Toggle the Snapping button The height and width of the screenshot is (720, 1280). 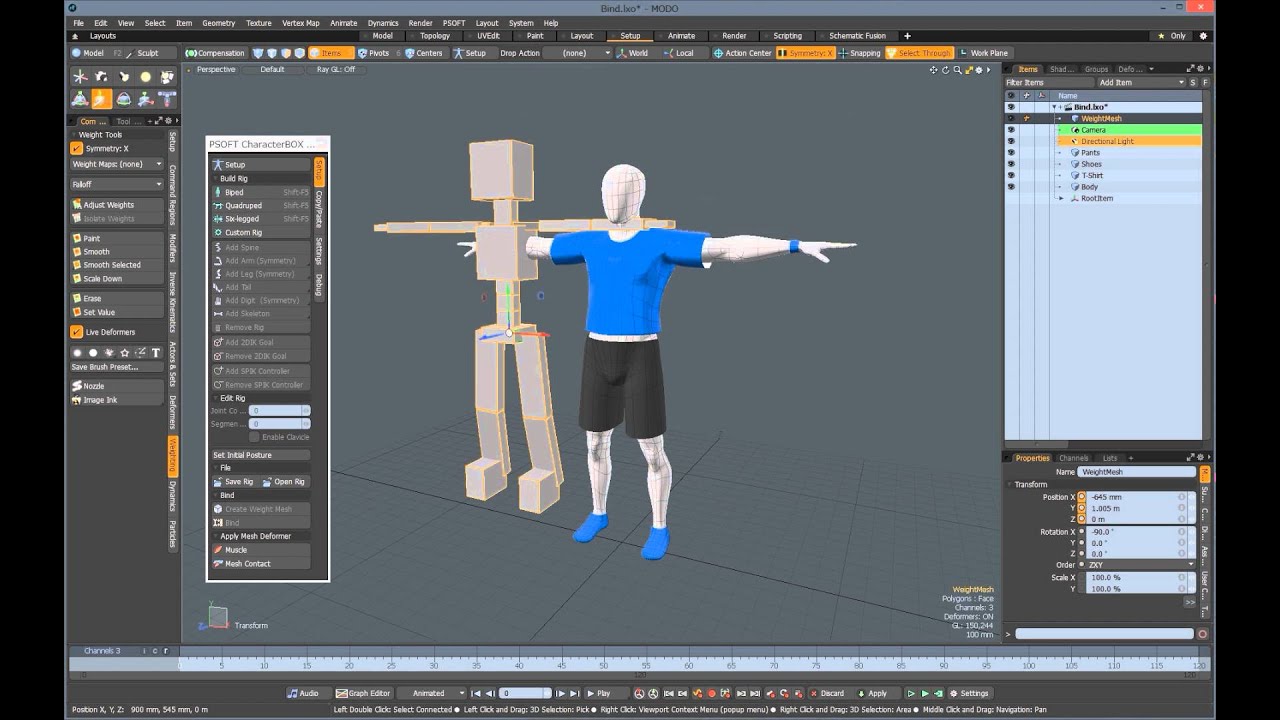click(x=859, y=53)
